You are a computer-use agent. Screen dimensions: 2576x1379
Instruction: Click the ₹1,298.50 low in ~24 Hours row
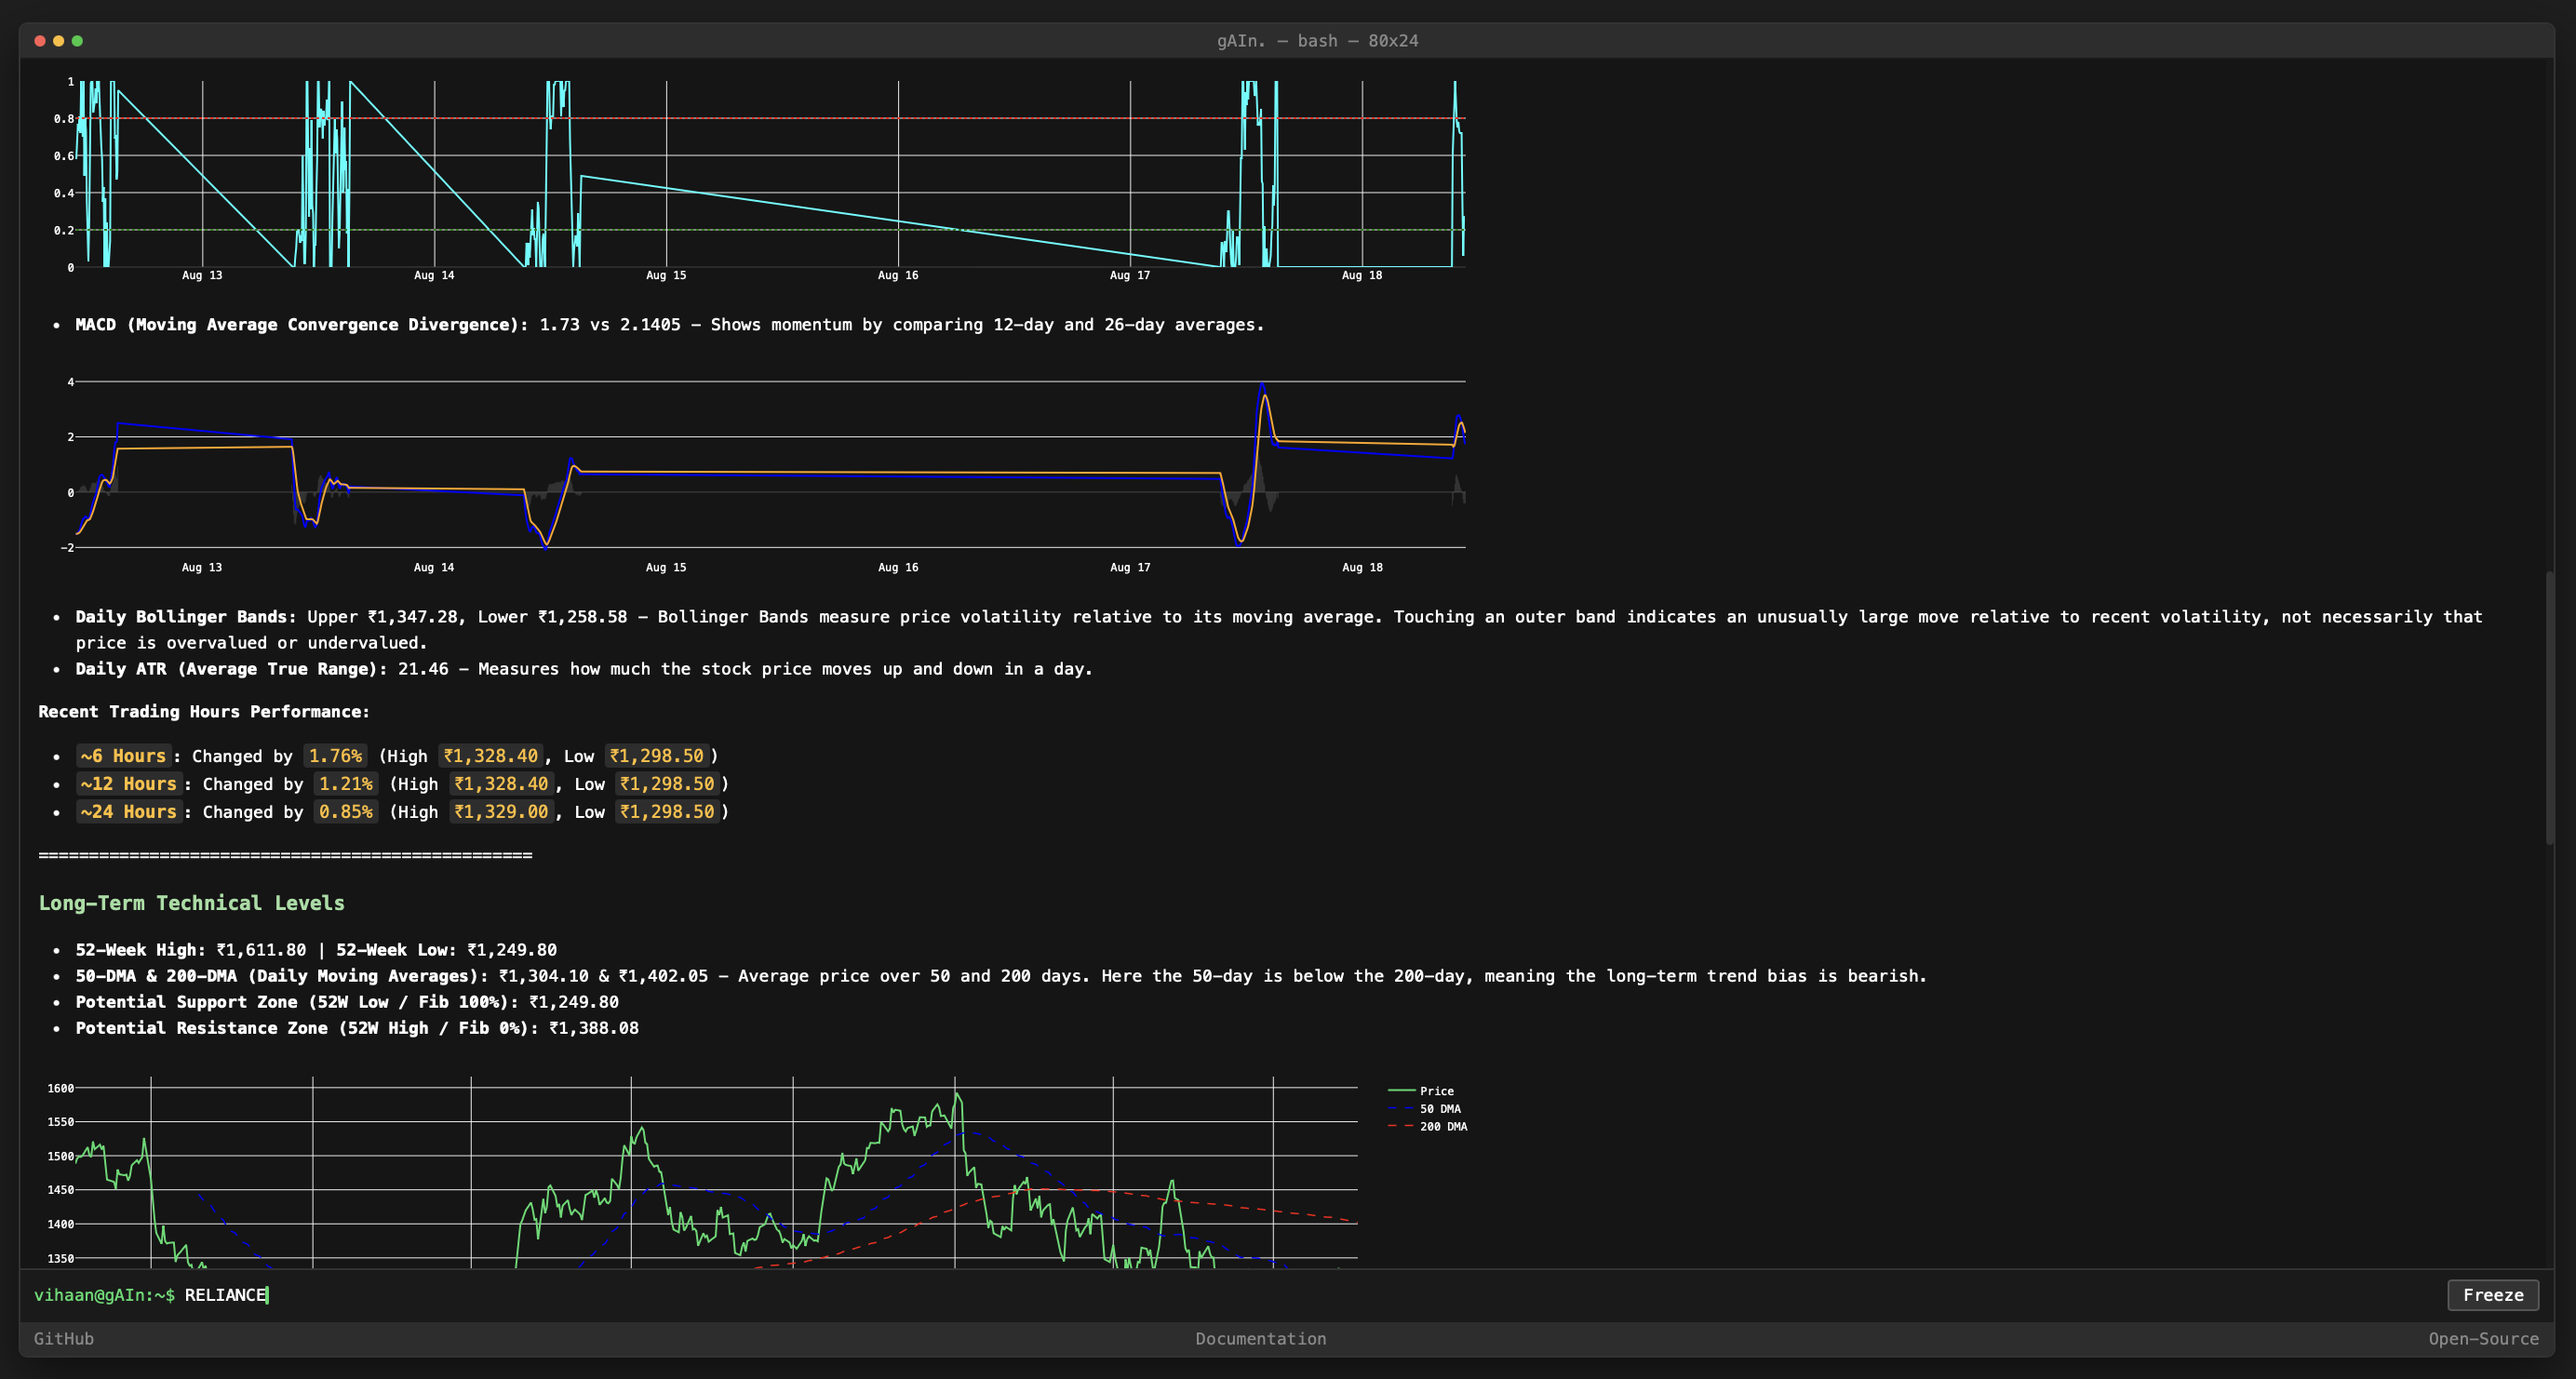667,812
